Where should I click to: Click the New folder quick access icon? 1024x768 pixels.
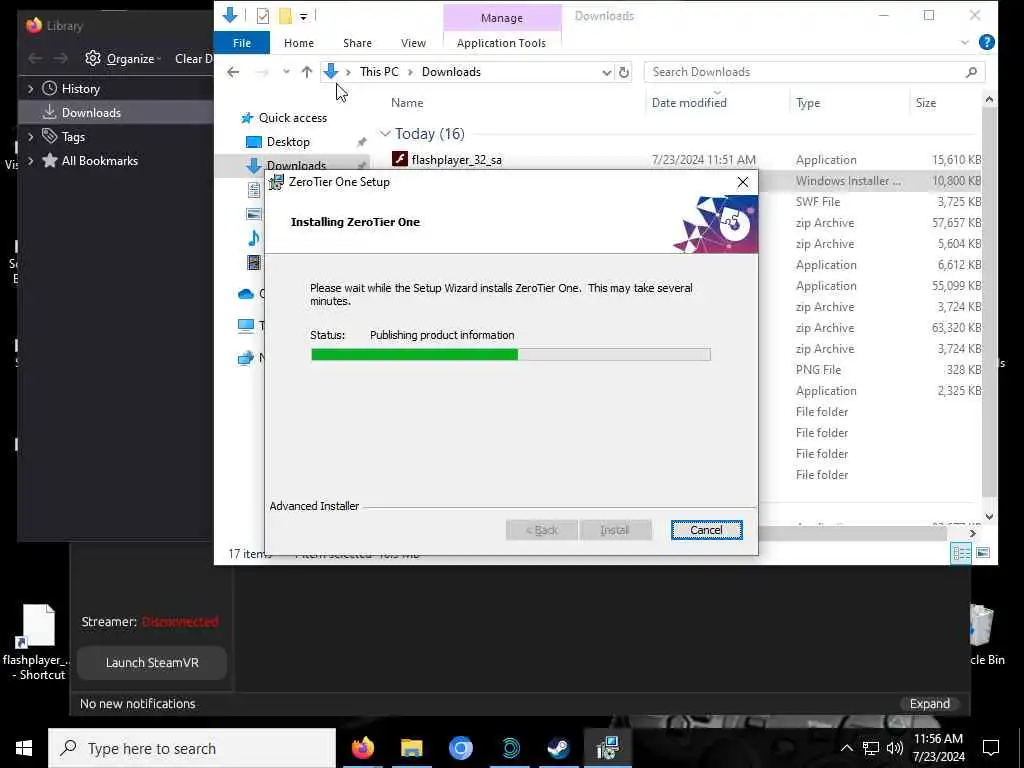point(285,16)
